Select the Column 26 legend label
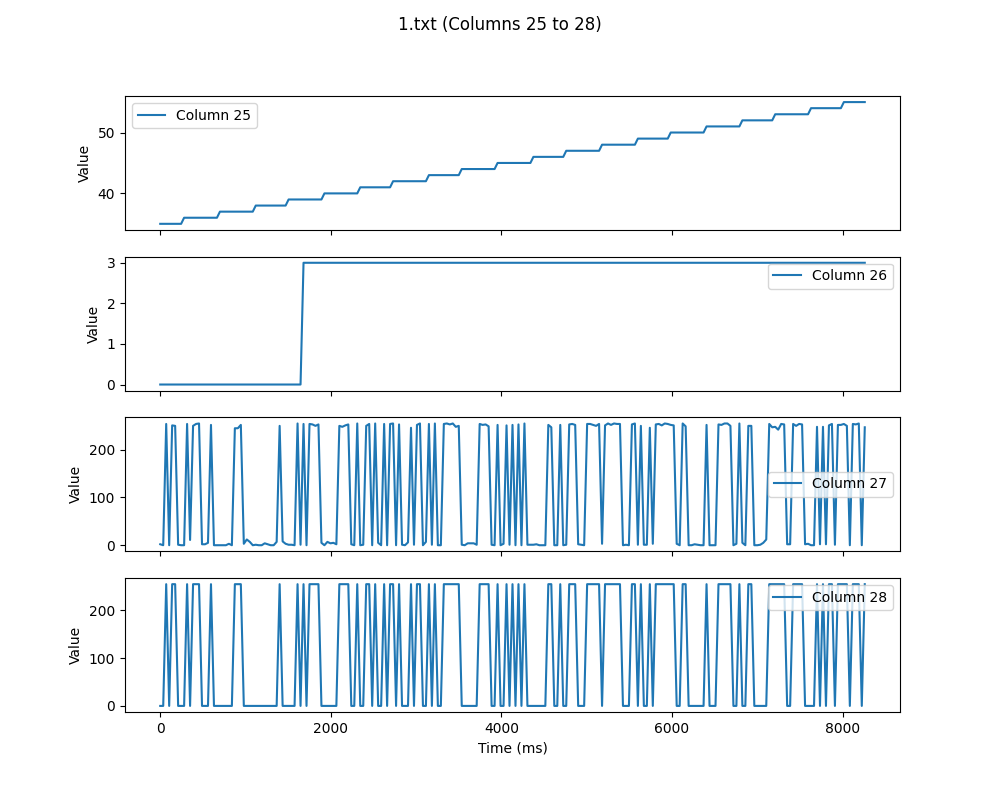 (x=849, y=275)
